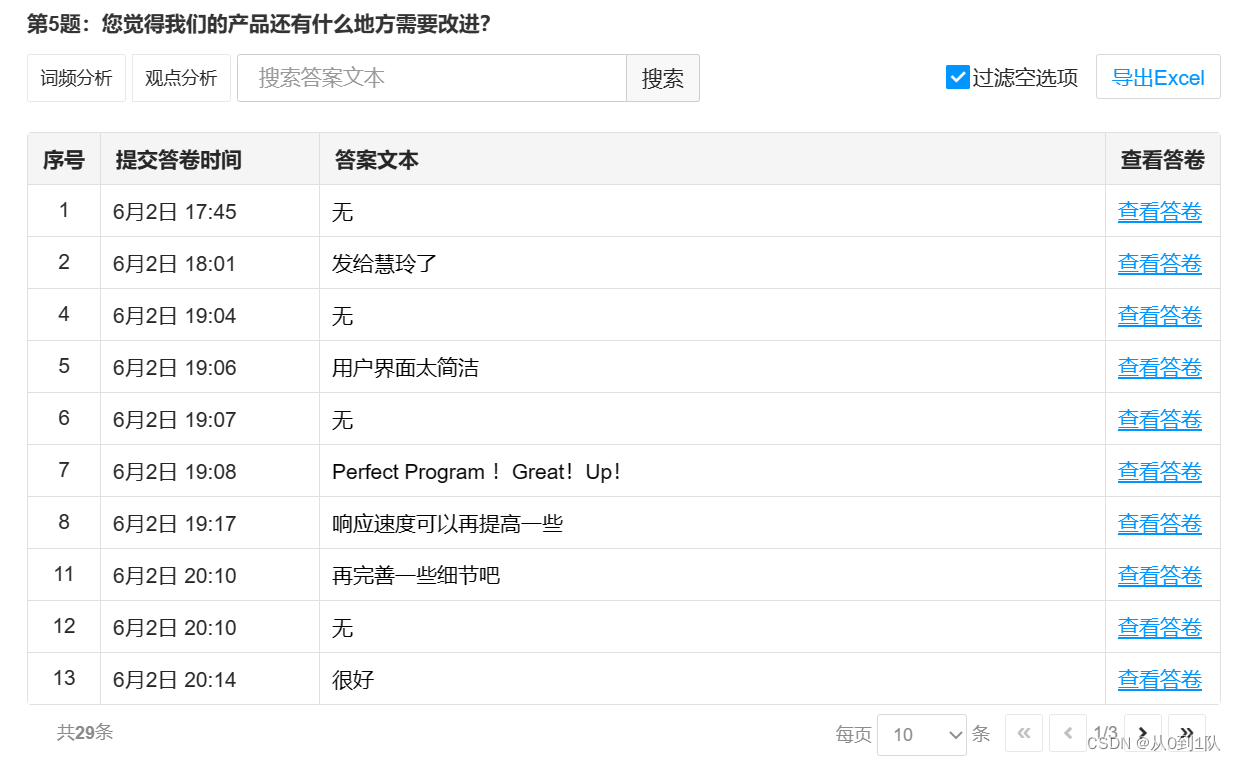1236x761 pixels.
Task: Focus the 搜索答案文本 input field
Action: click(x=432, y=78)
